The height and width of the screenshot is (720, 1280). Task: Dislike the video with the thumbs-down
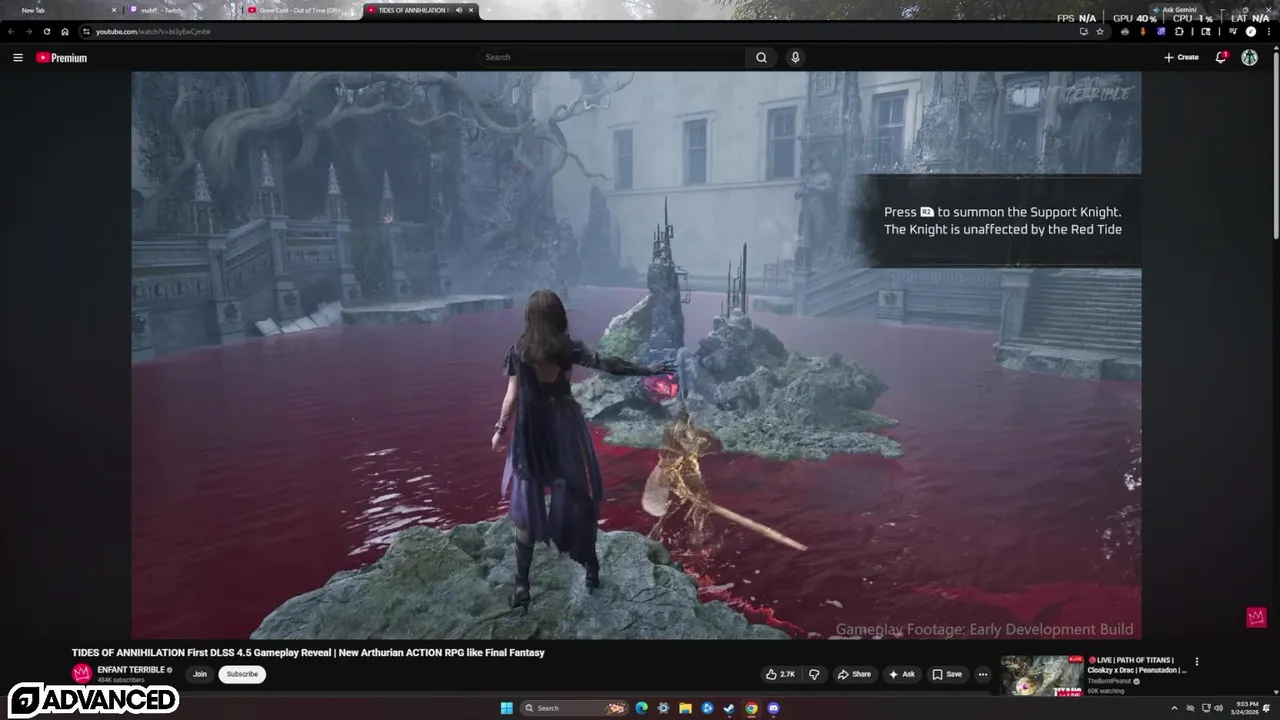point(814,674)
